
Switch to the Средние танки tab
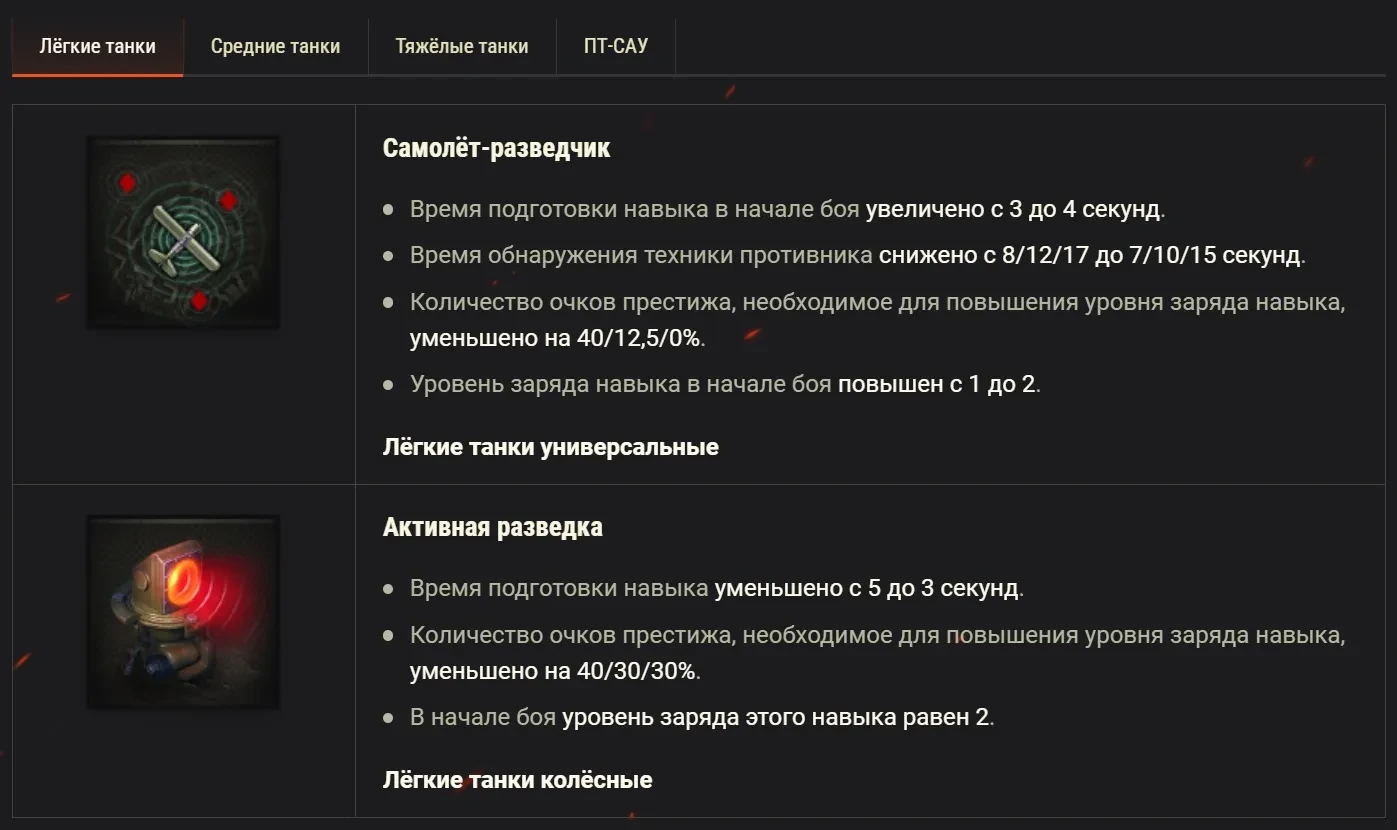275,46
